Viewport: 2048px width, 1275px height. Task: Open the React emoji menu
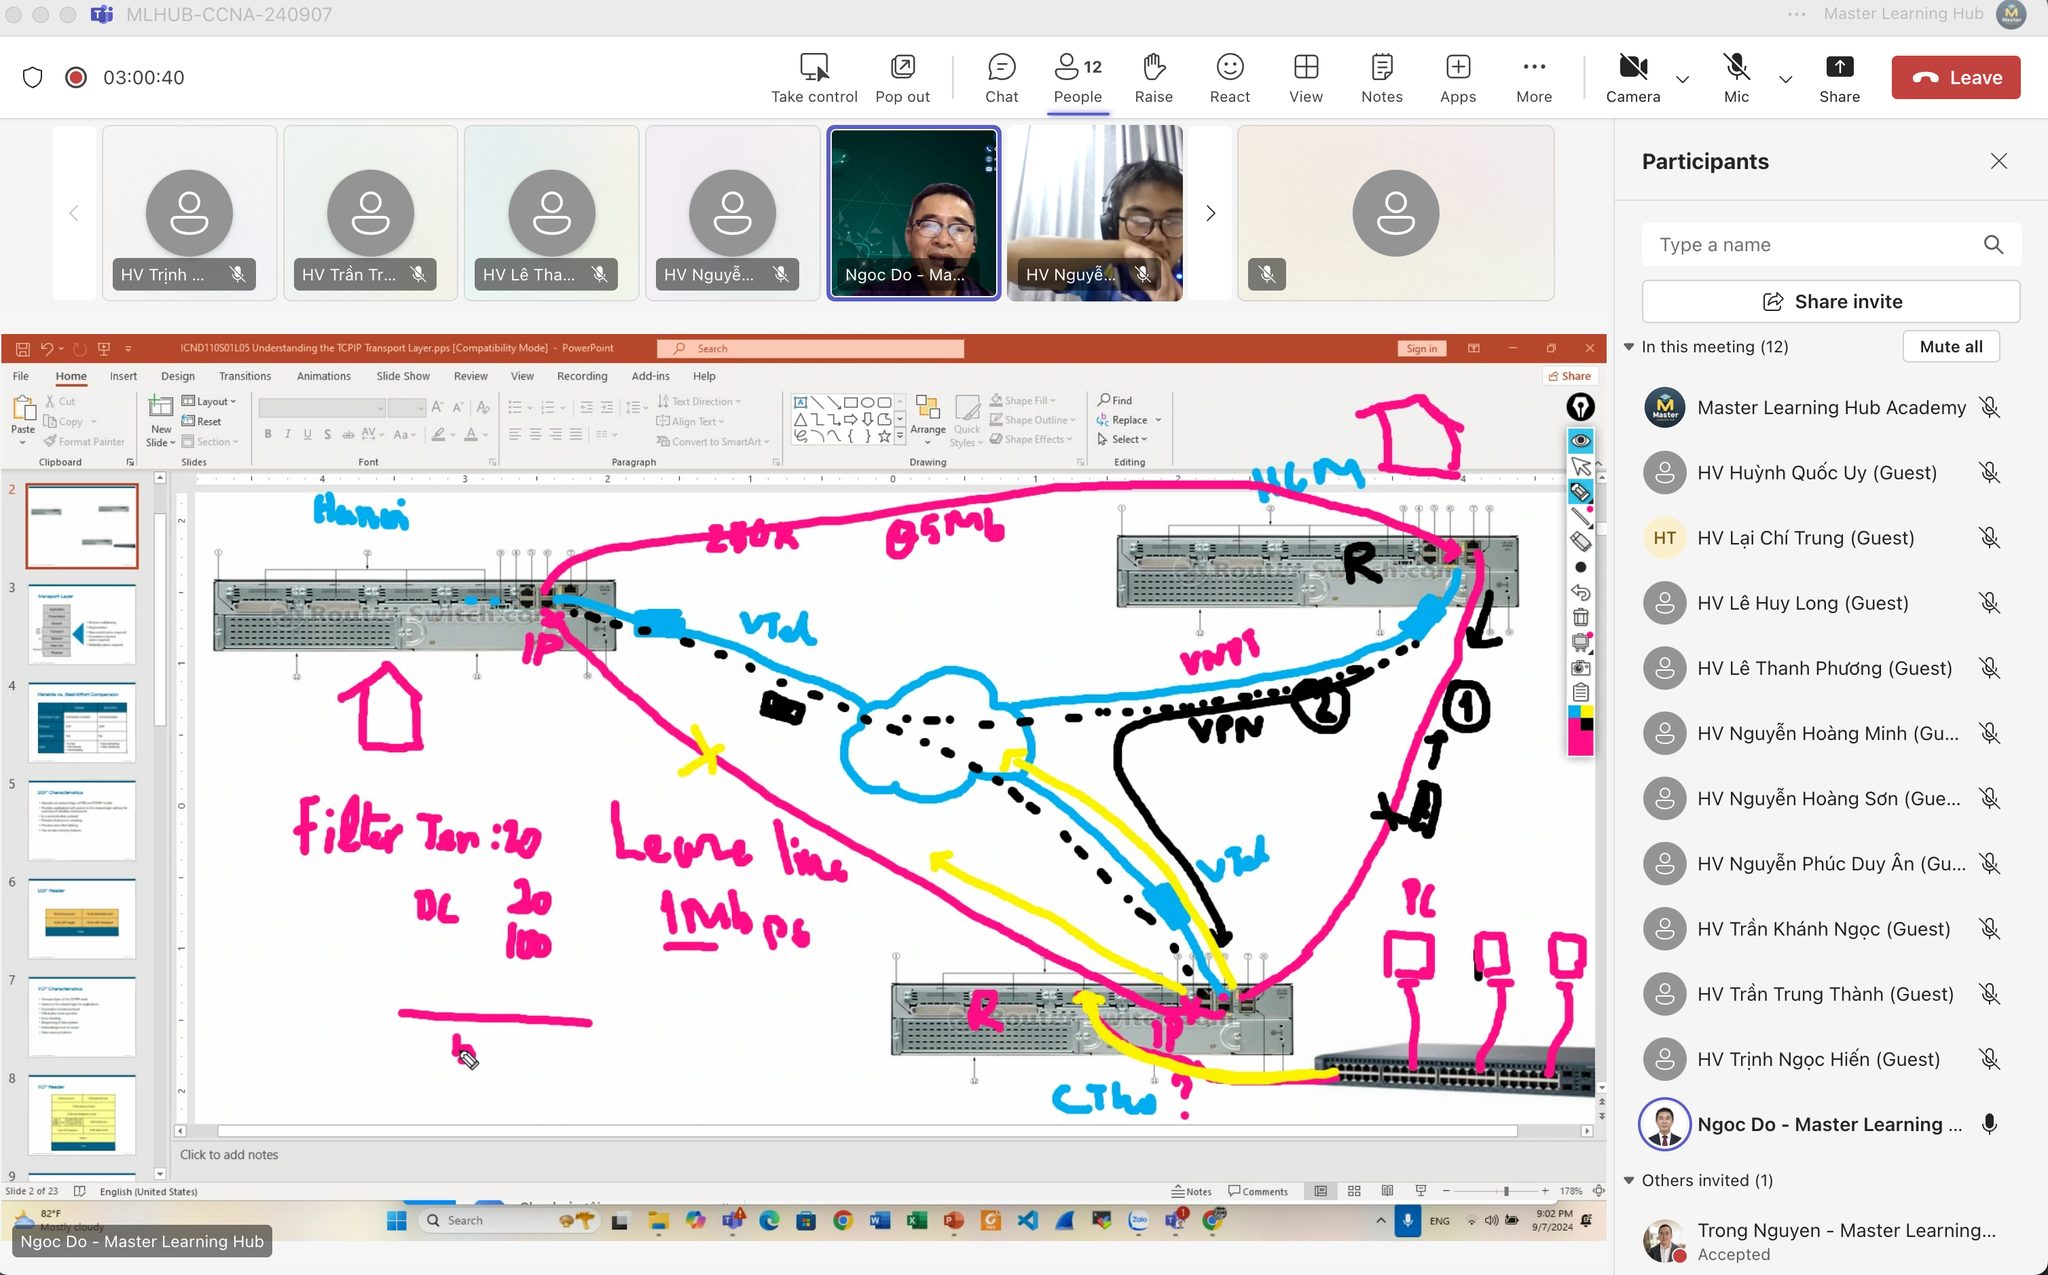1229,78
